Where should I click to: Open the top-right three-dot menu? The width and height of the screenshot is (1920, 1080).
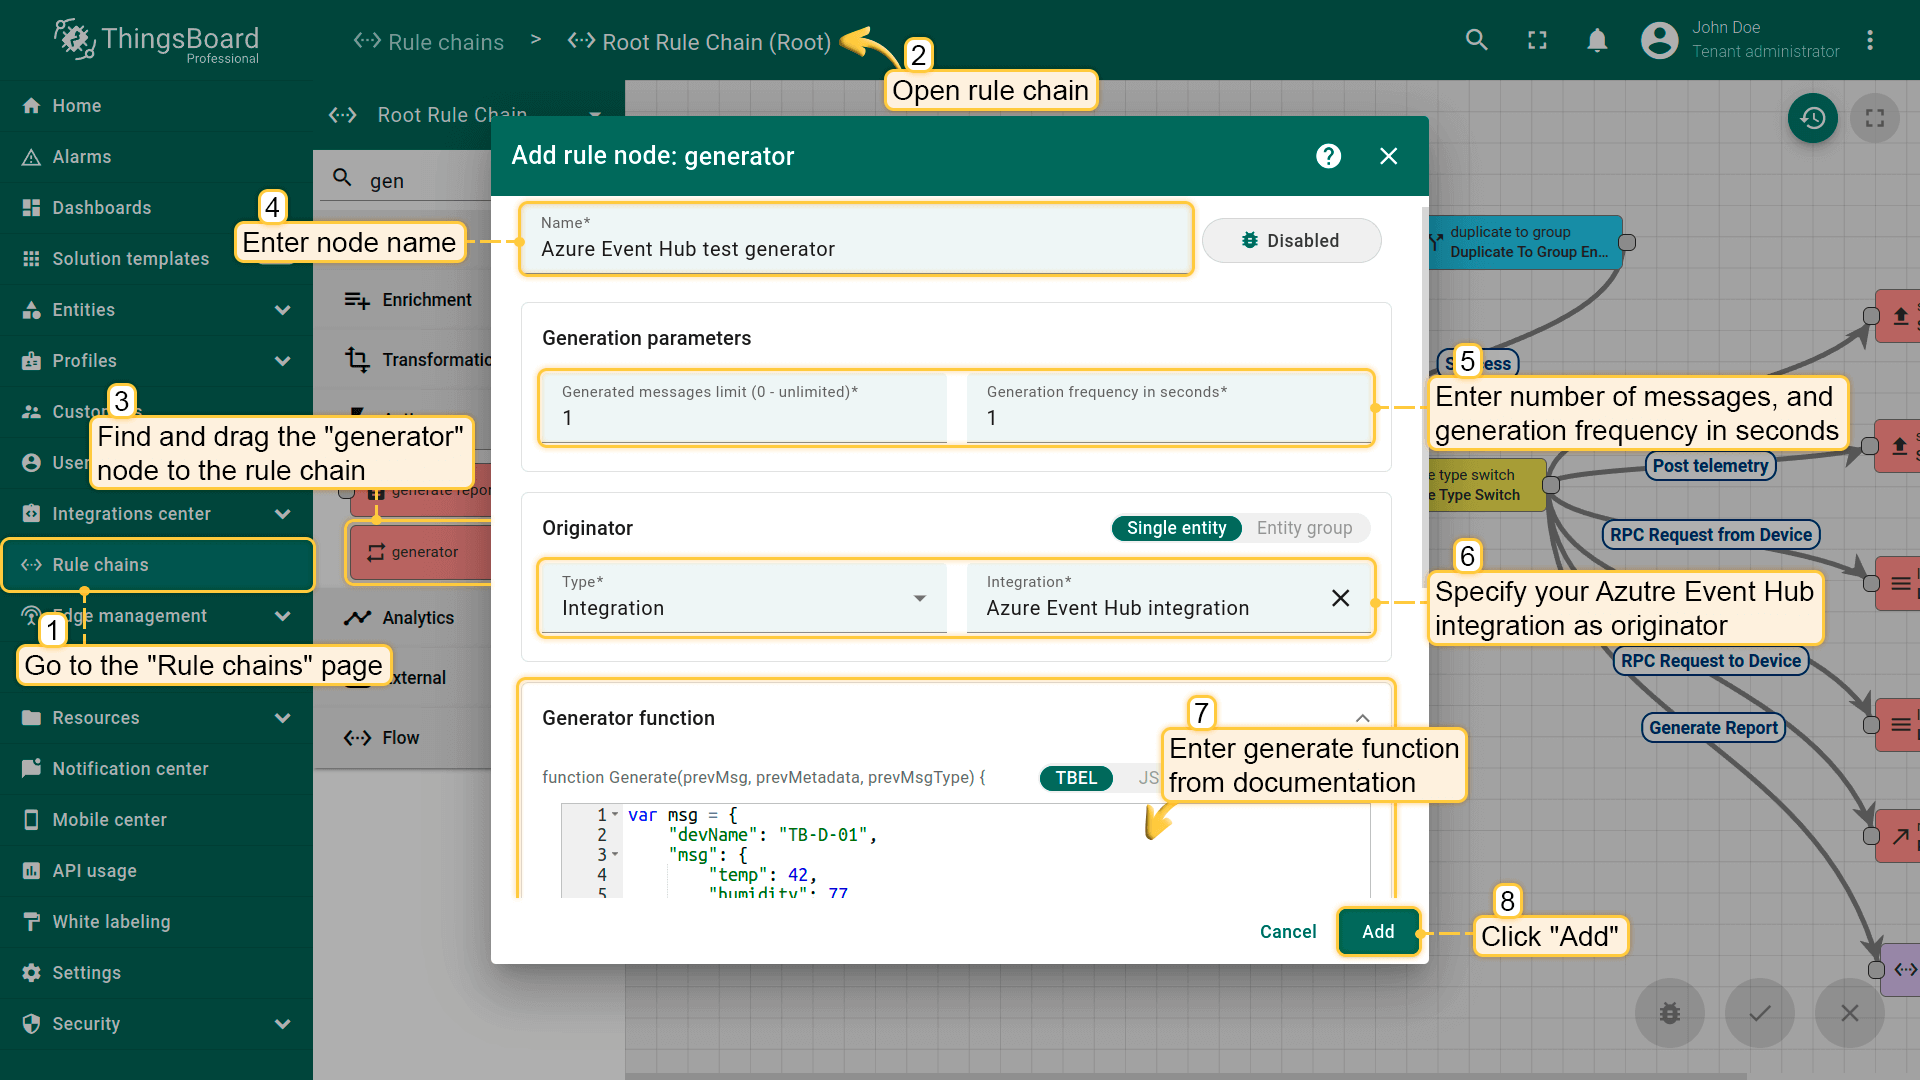click(x=1869, y=40)
